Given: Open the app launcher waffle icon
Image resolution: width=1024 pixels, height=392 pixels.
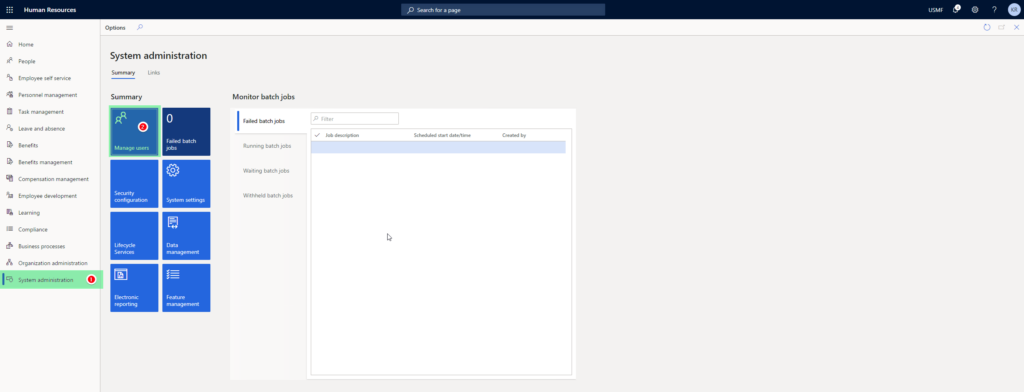Looking at the screenshot, I should [9, 10].
